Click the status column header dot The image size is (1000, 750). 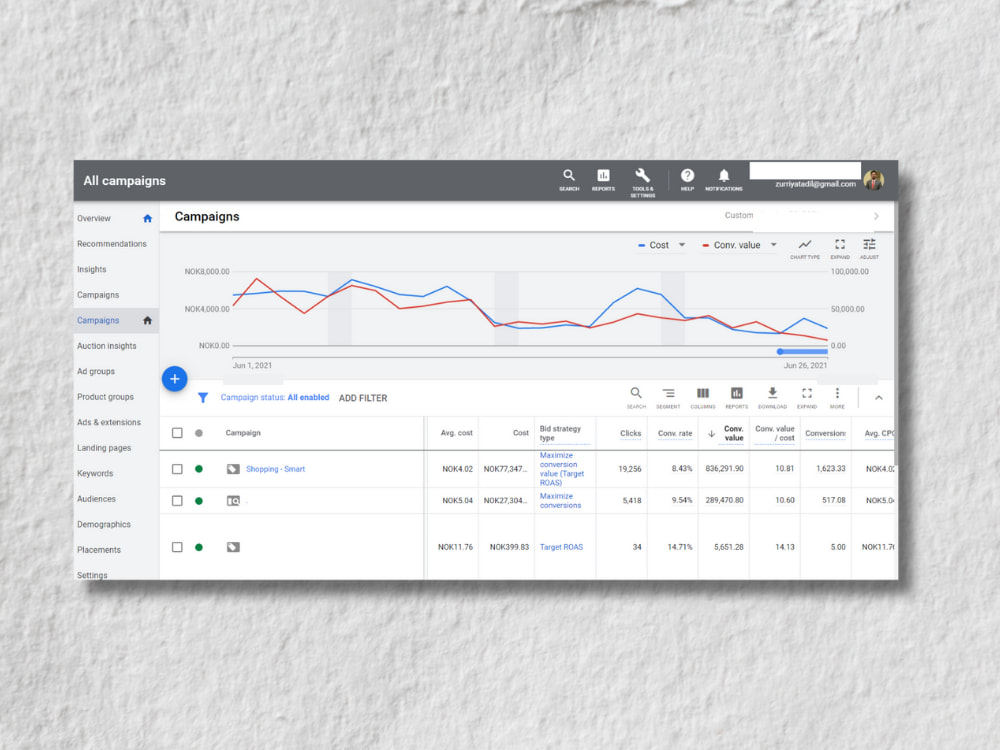[199, 433]
